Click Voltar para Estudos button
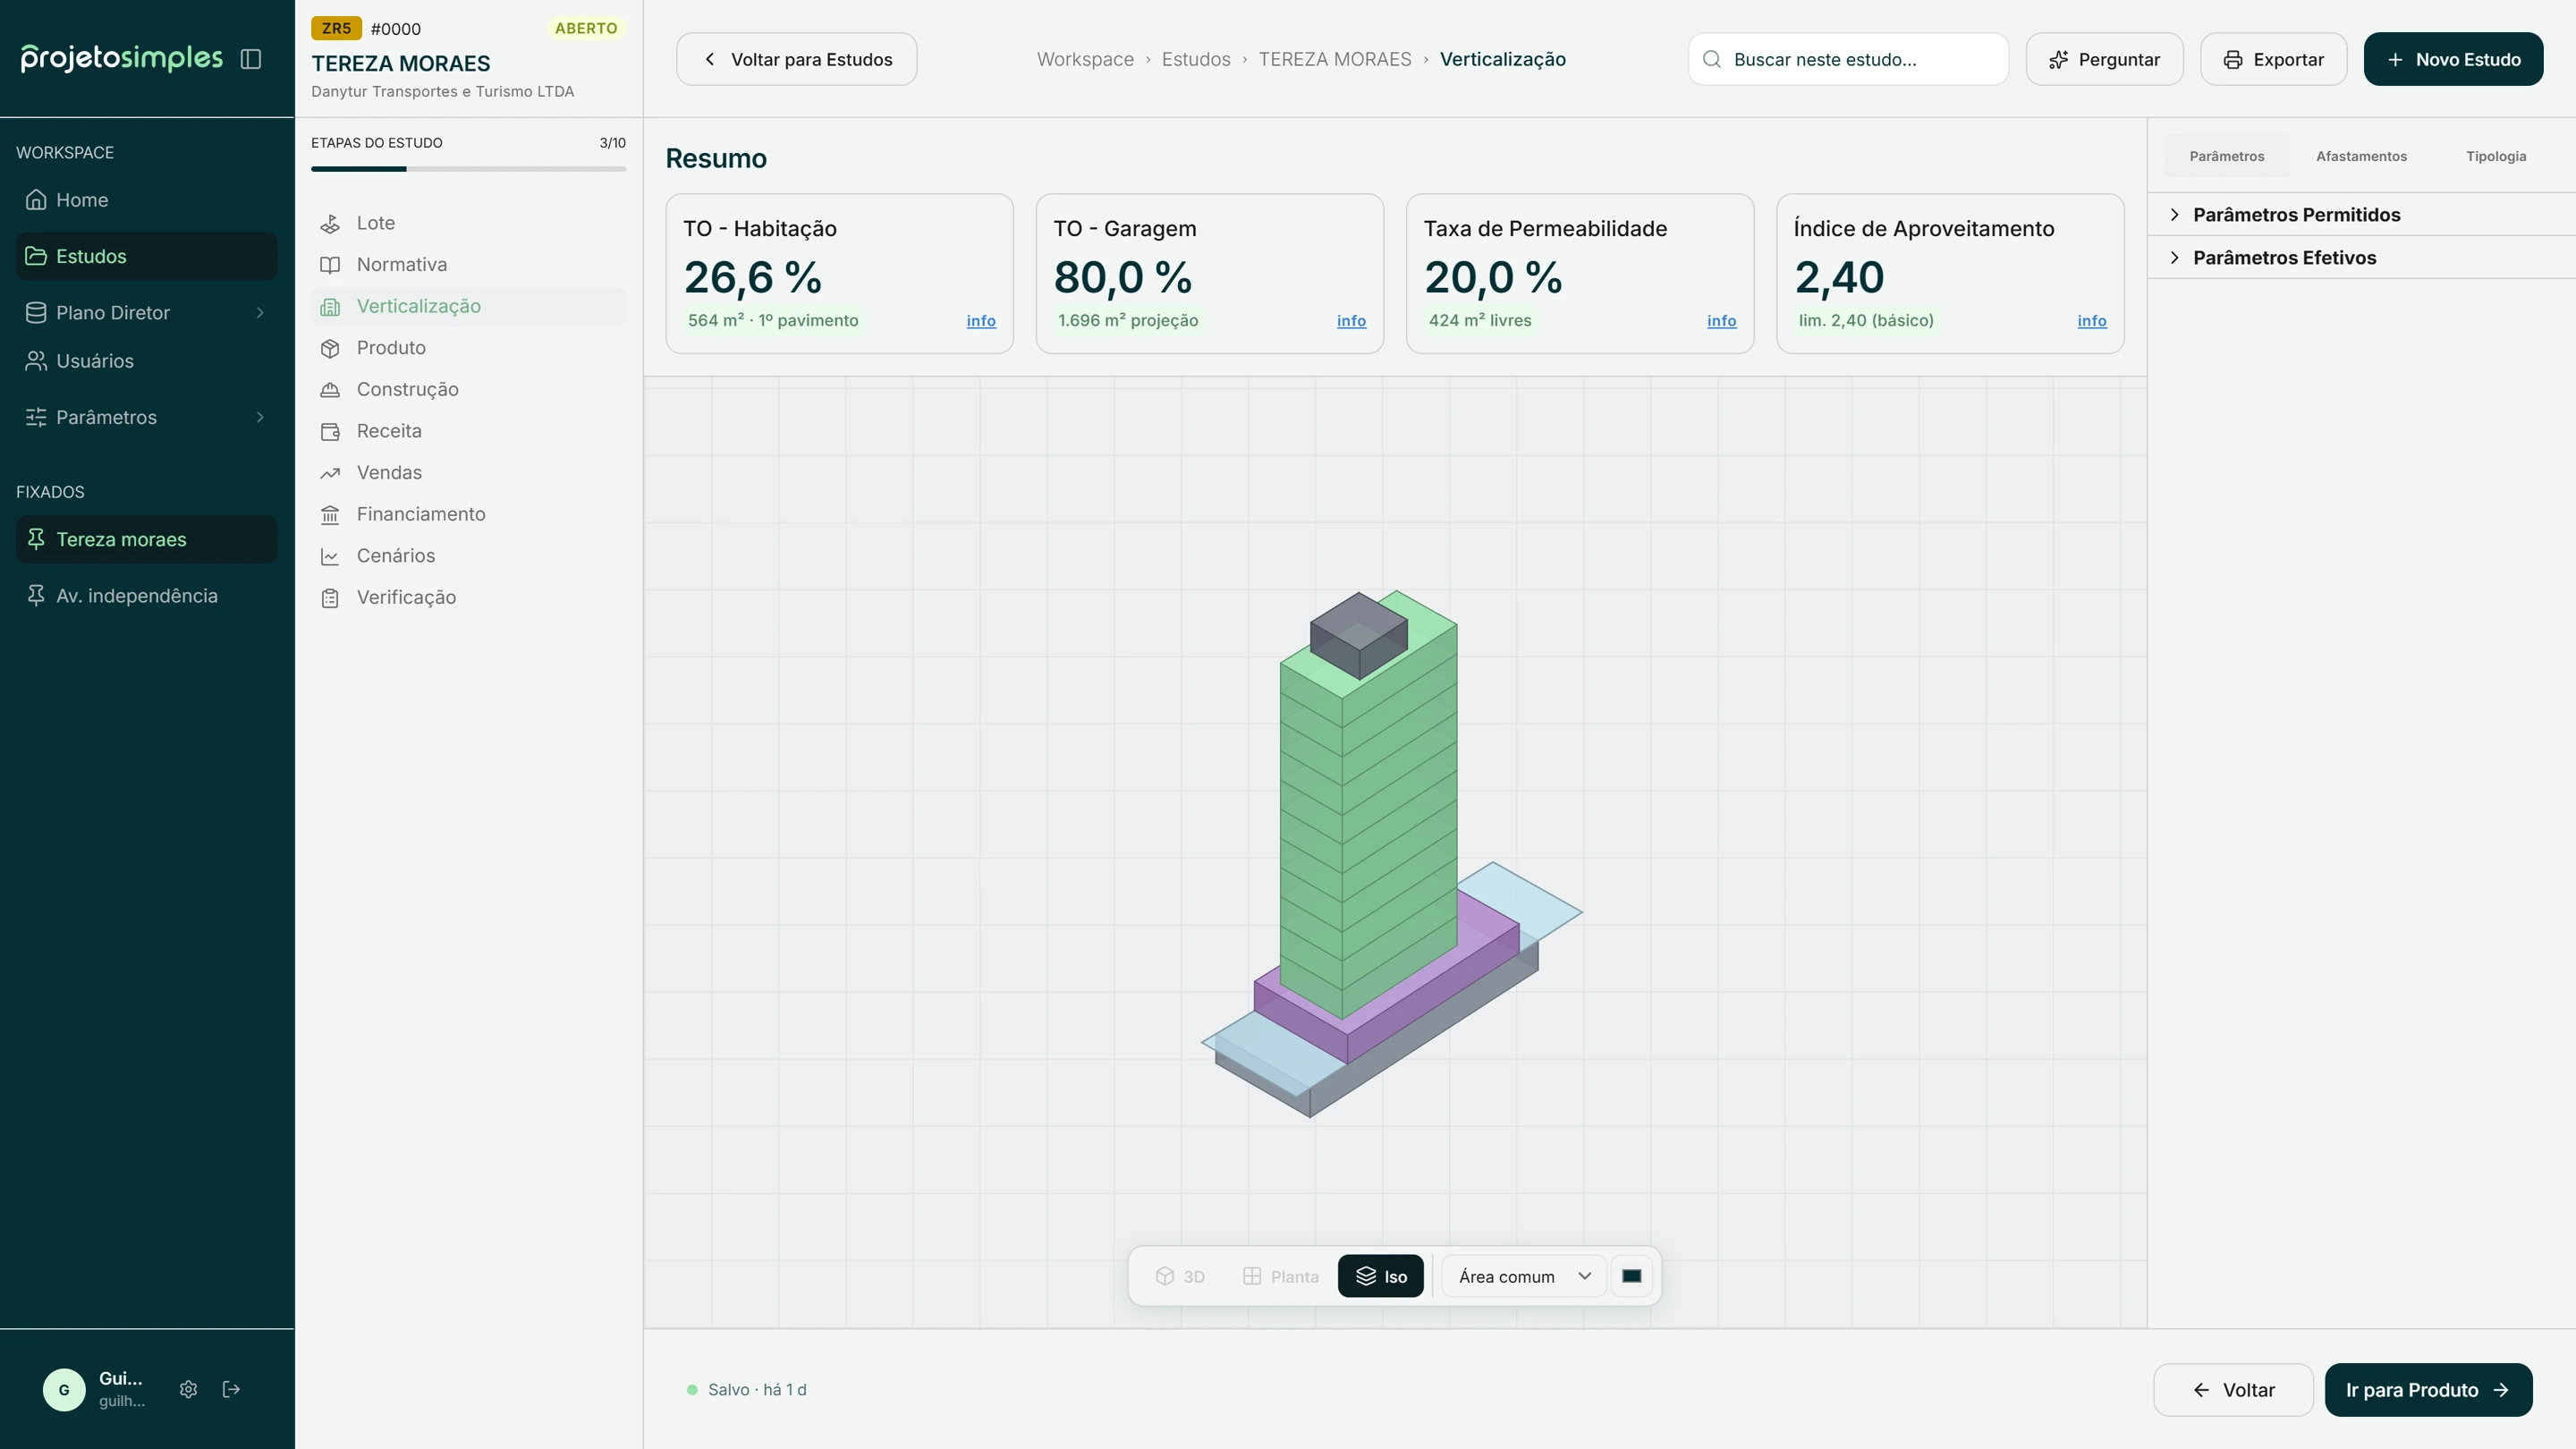 [x=796, y=59]
